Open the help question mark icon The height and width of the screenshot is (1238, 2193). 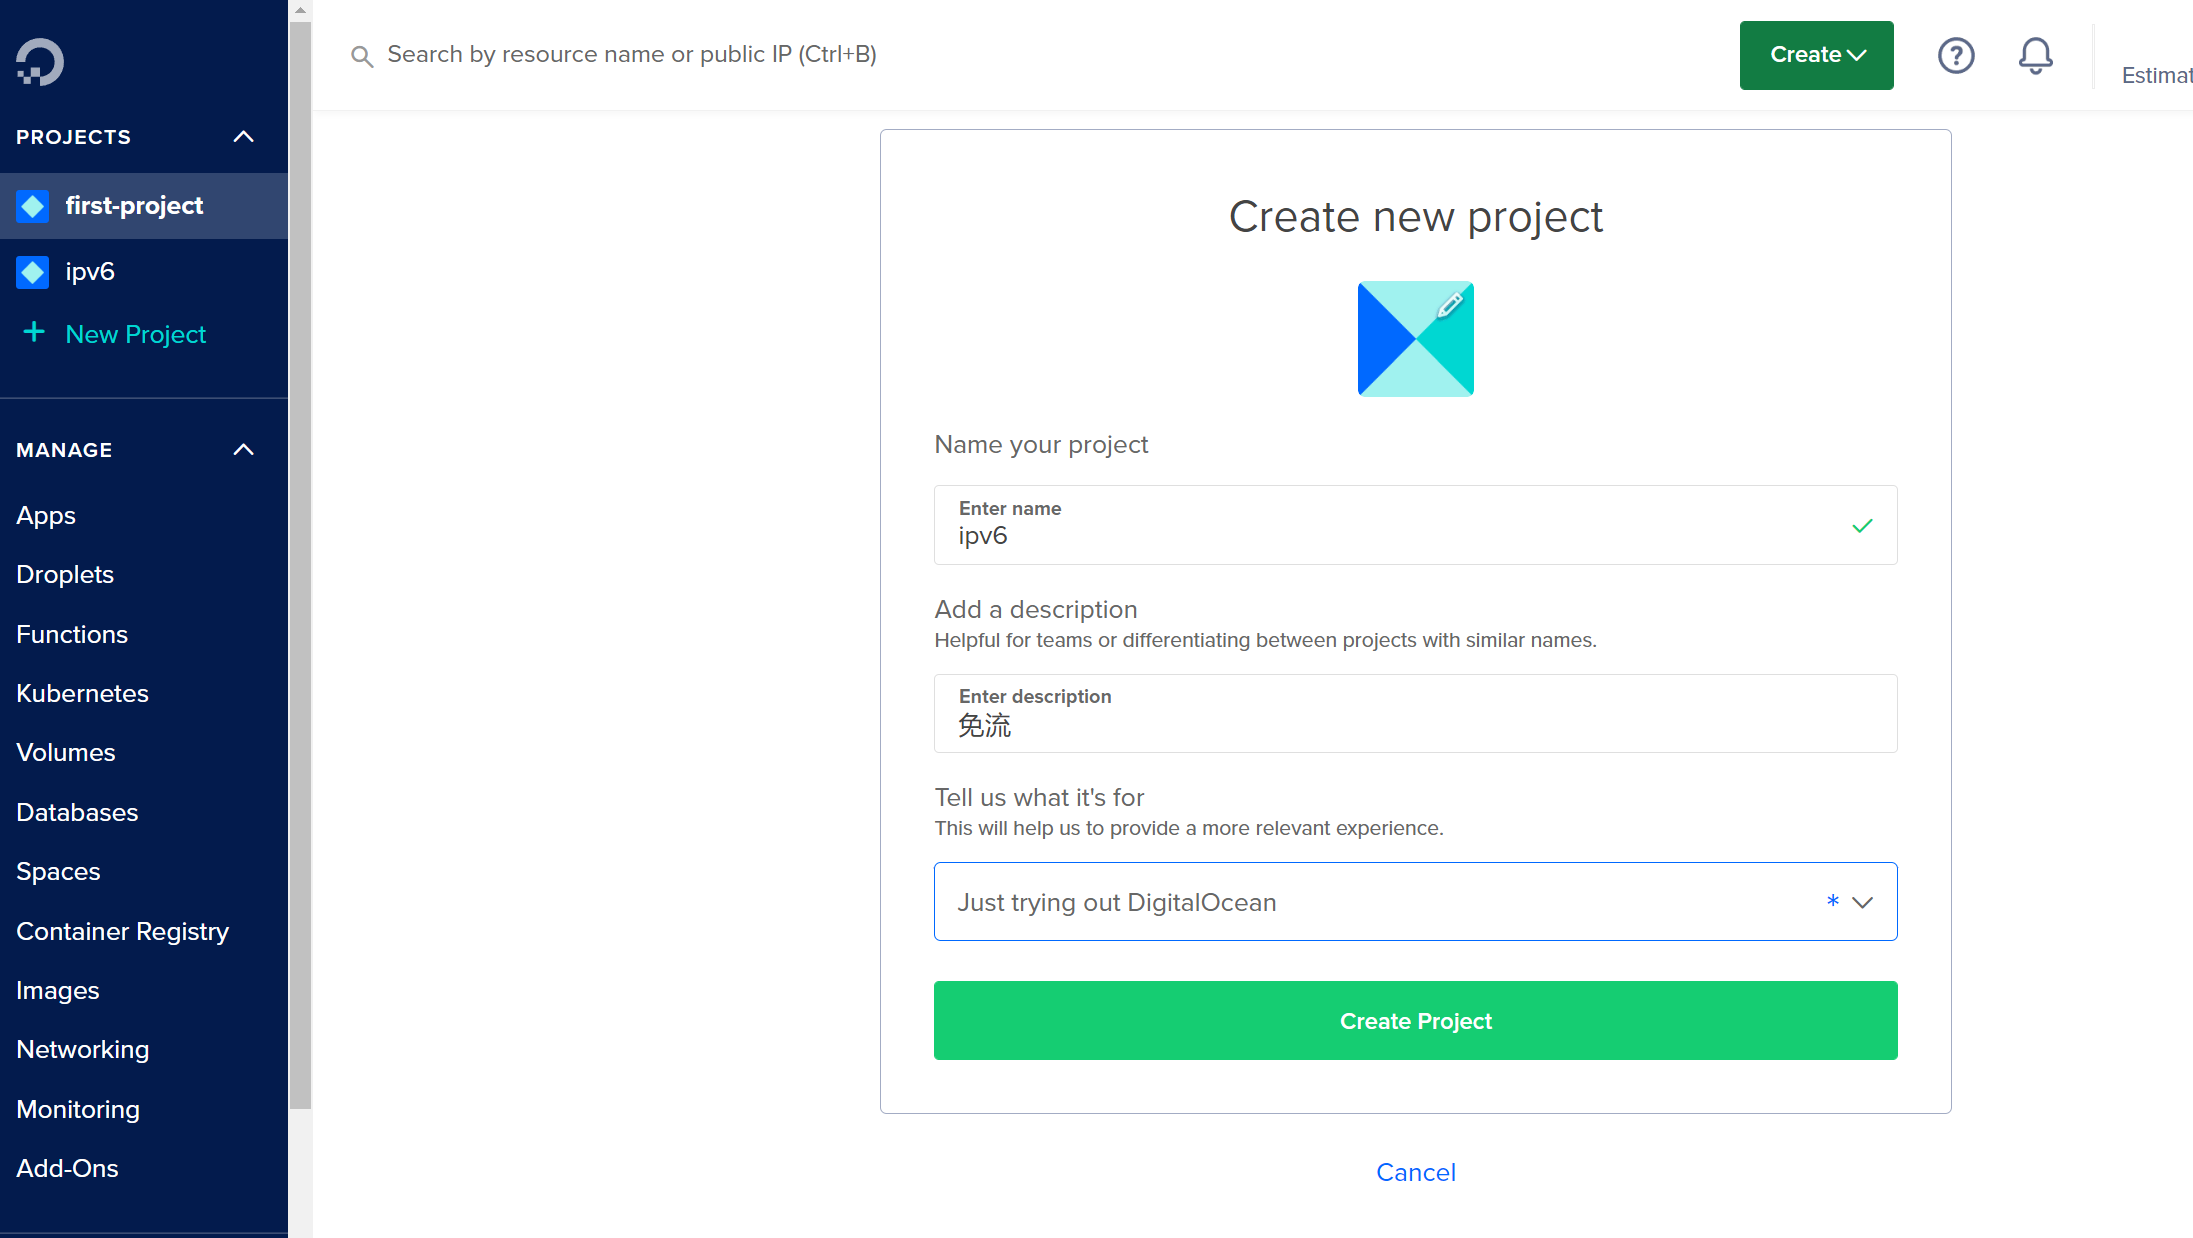[1955, 55]
